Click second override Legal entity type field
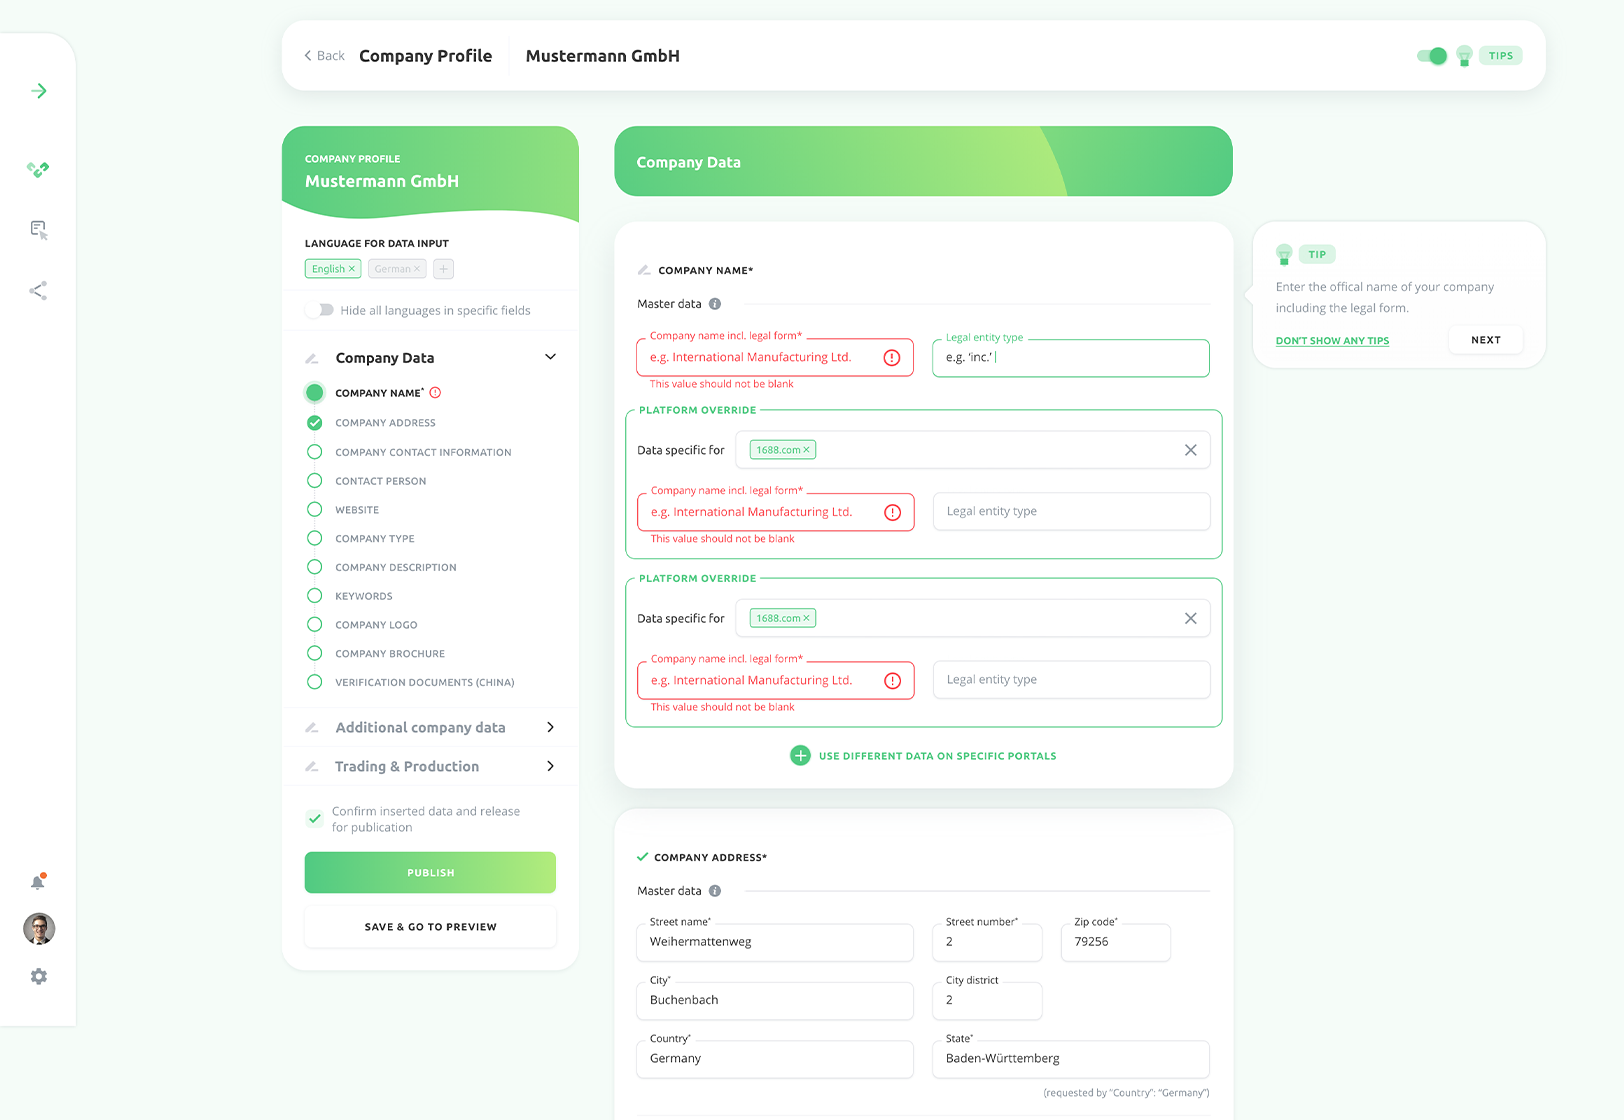 [1071, 680]
